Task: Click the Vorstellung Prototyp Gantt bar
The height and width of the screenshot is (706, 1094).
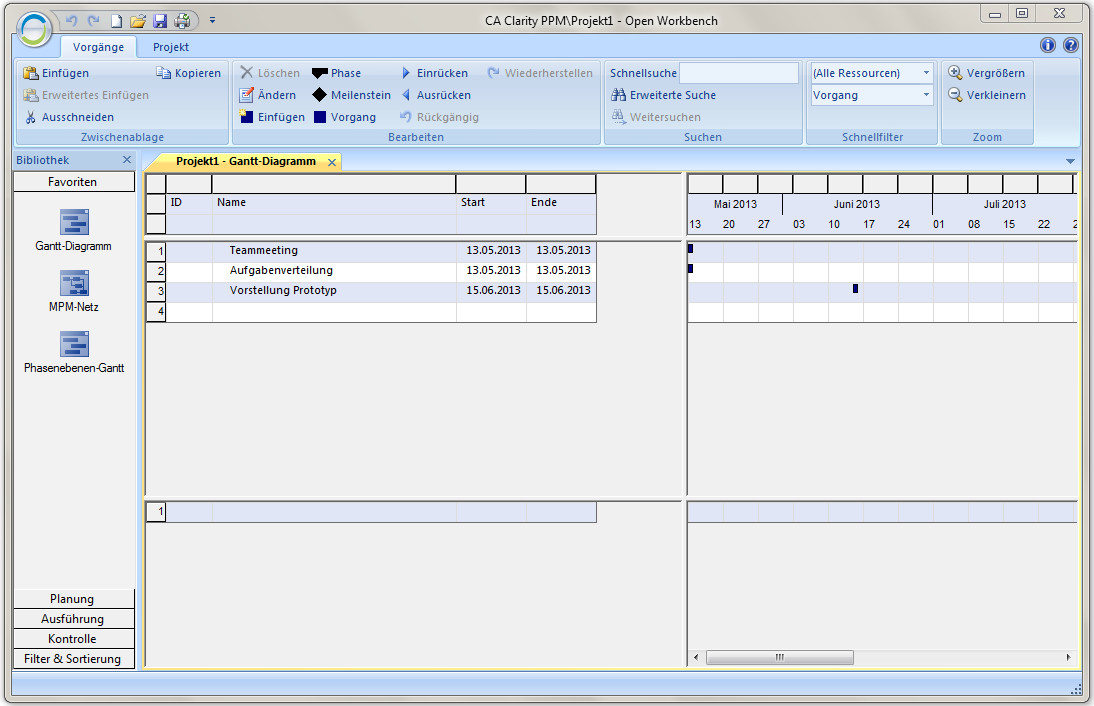Action: coord(855,288)
